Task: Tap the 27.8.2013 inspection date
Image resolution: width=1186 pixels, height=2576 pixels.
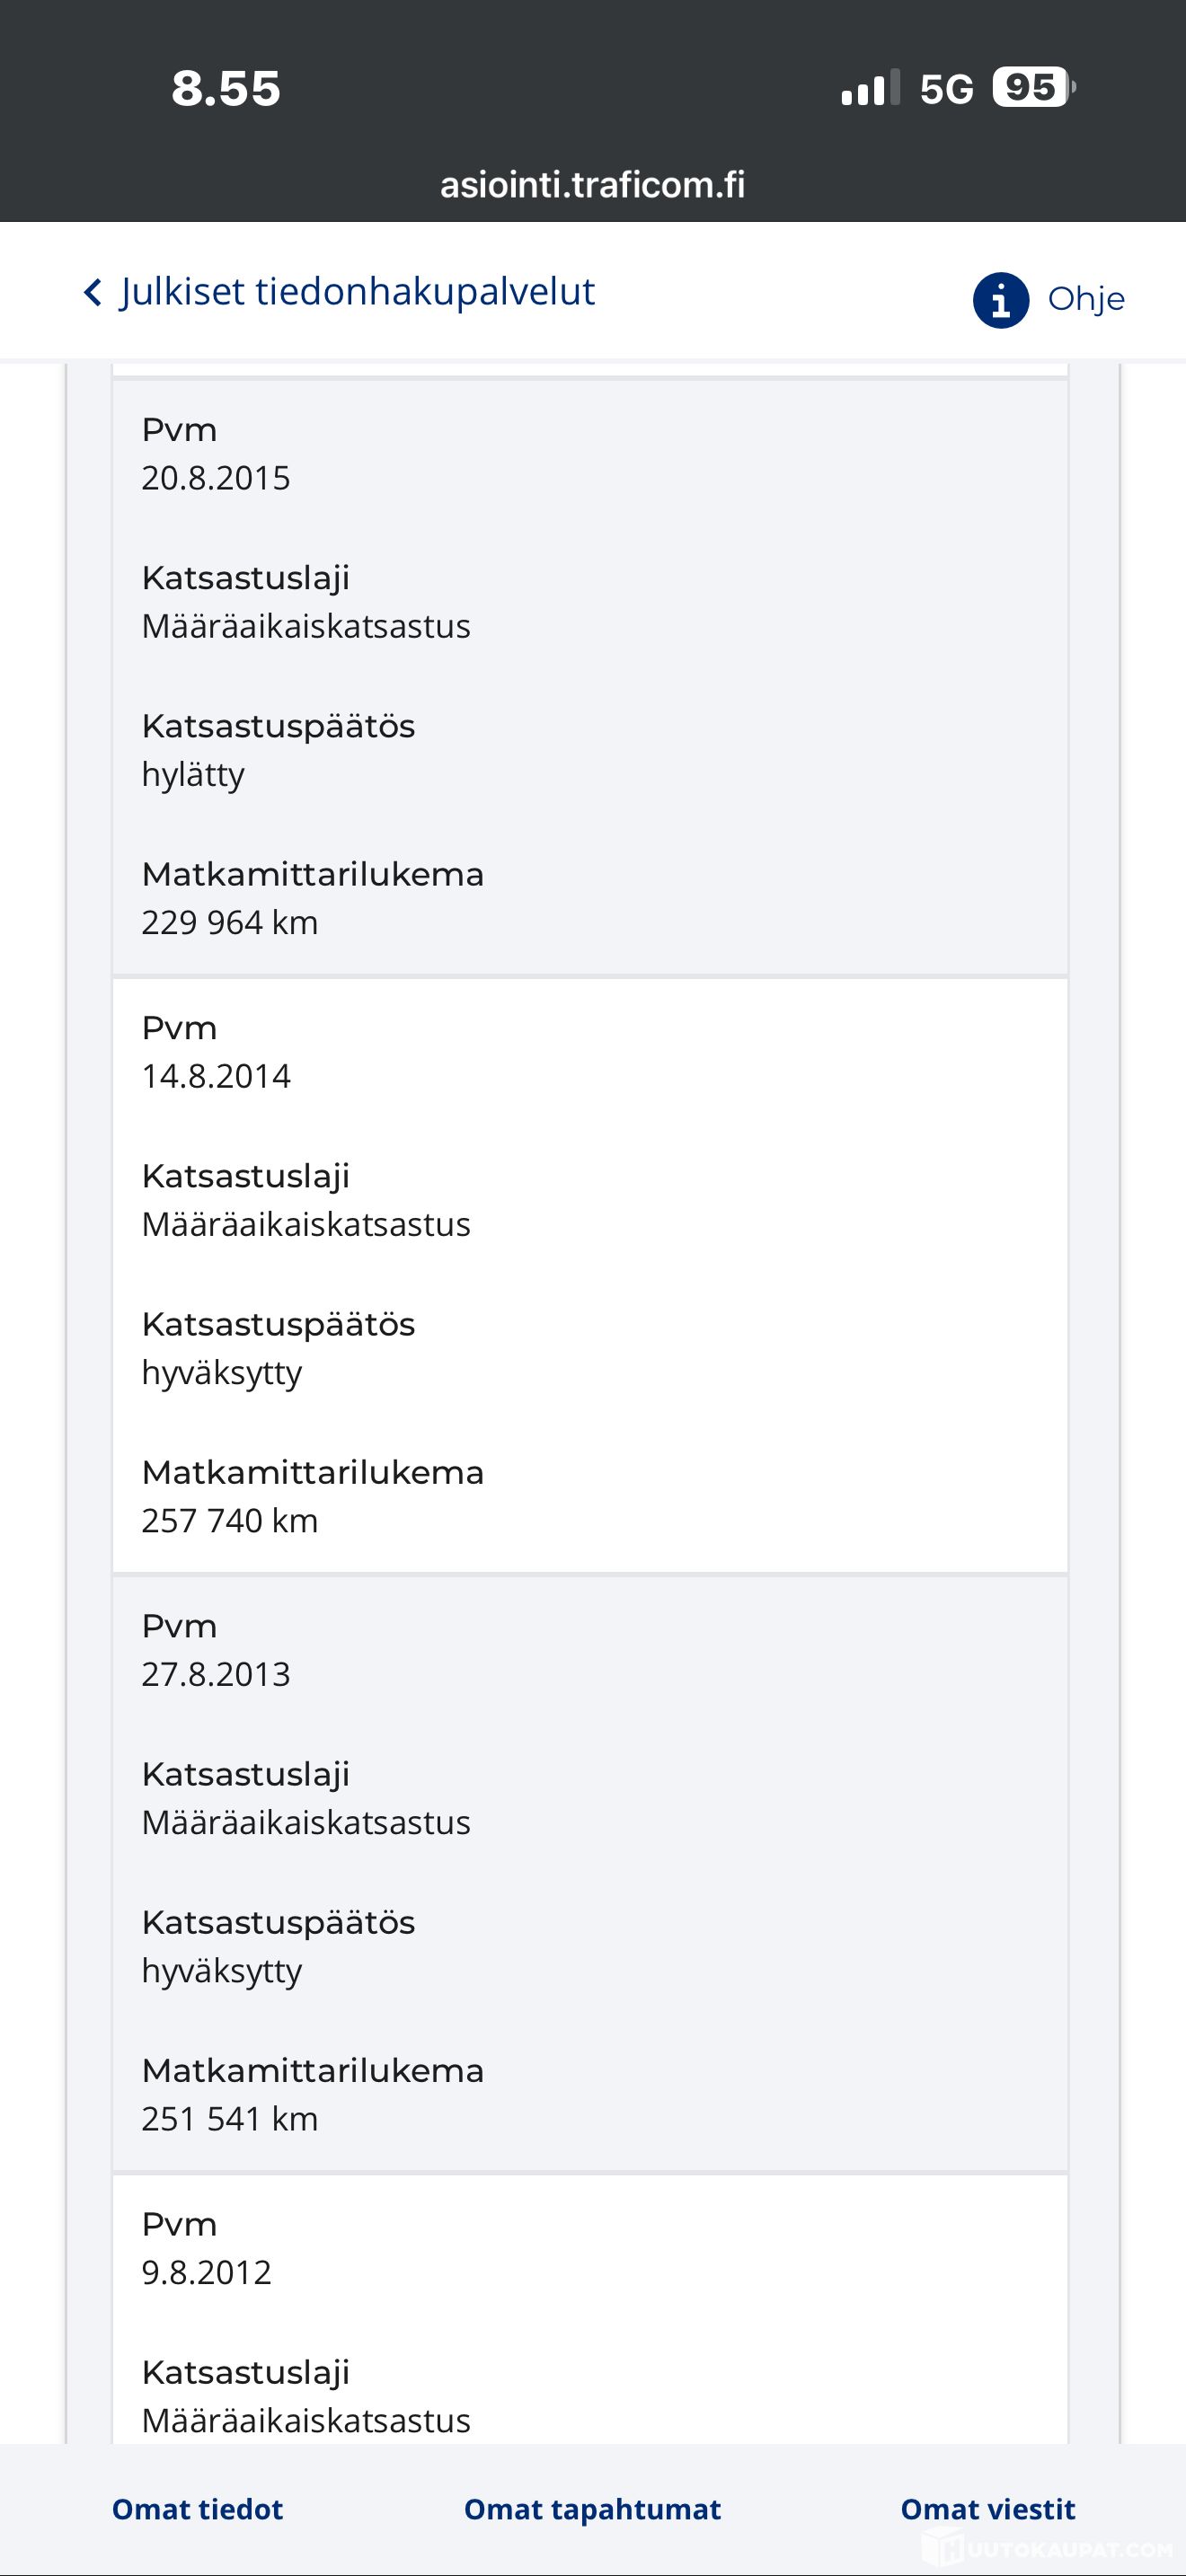Action: tap(216, 1674)
